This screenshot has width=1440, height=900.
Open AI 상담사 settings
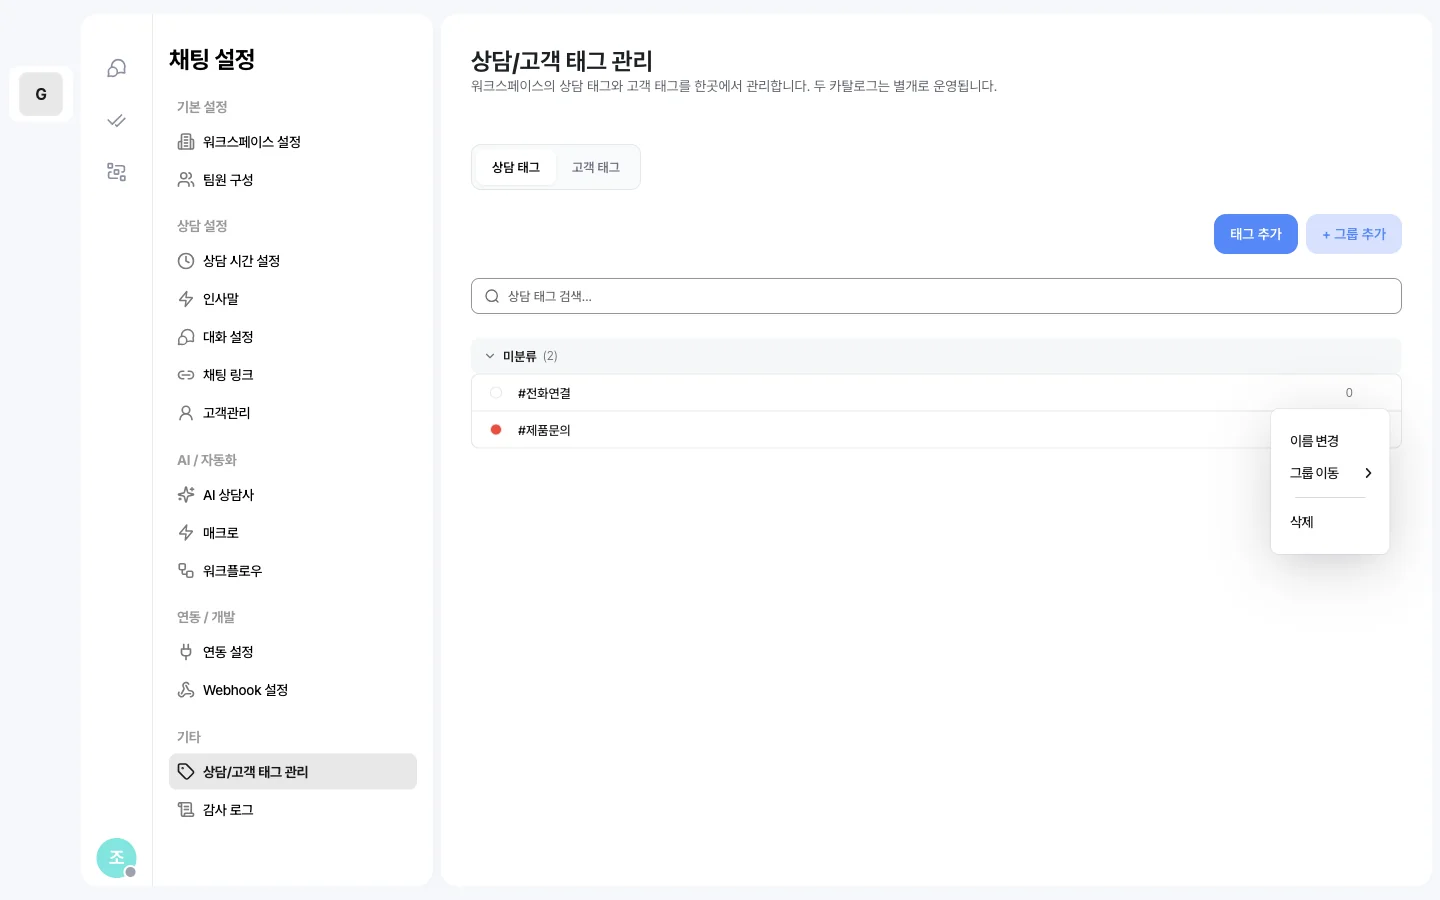click(x=293, y=495)
